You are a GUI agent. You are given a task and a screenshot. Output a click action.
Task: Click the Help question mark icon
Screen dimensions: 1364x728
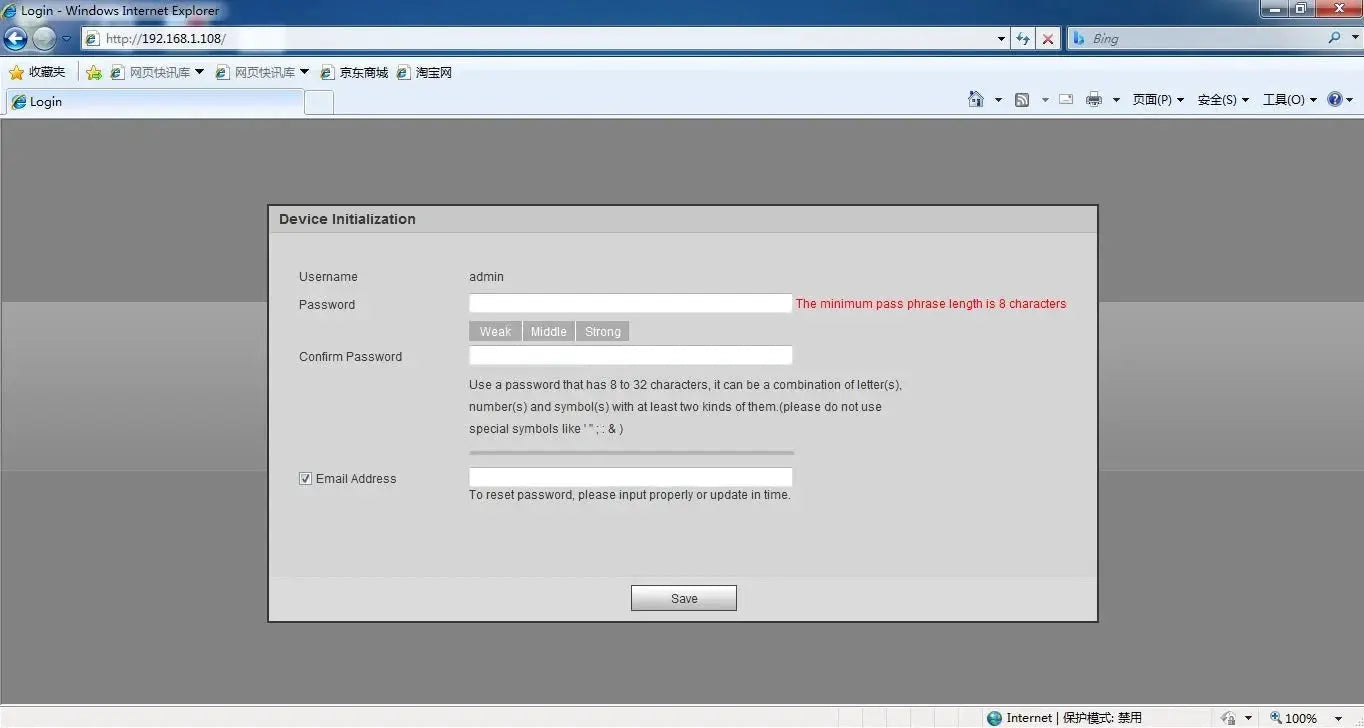(1334, 99)
